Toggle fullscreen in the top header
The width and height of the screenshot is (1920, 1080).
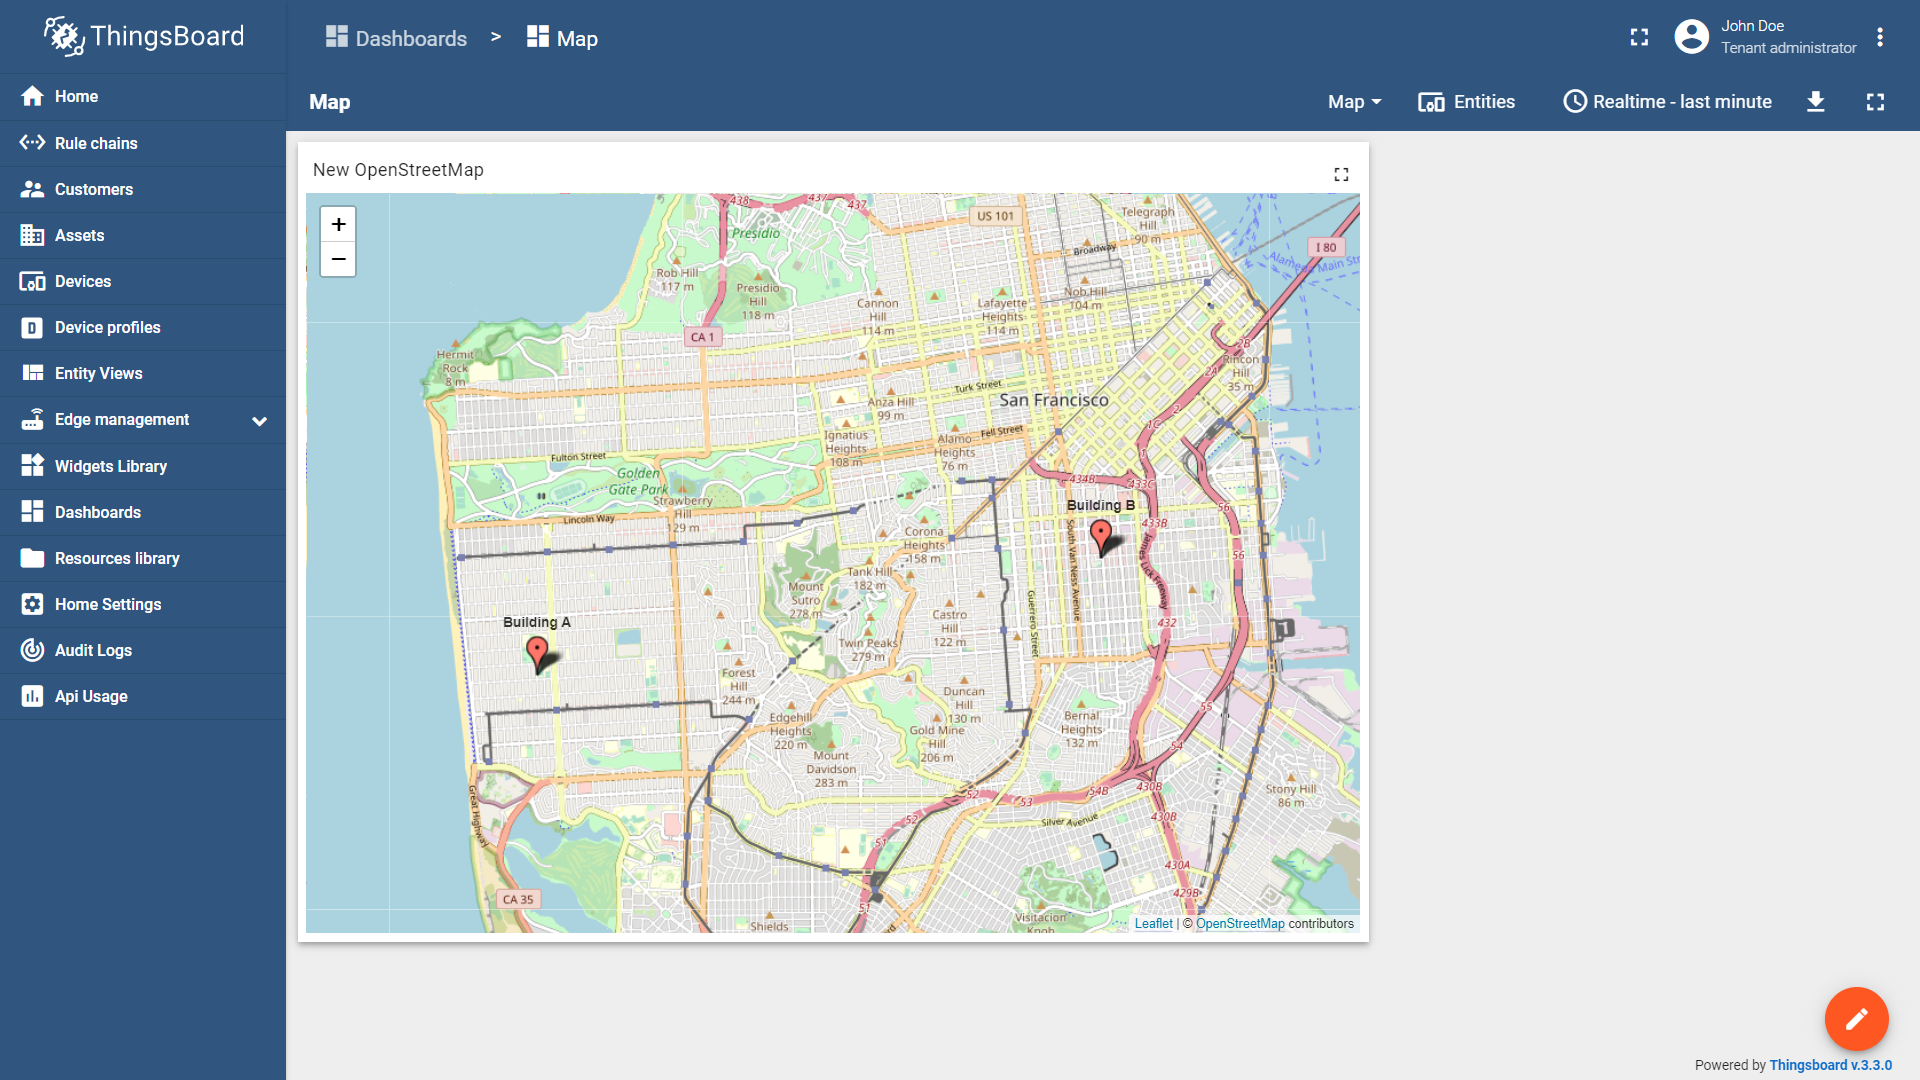tap(1639, 37)
